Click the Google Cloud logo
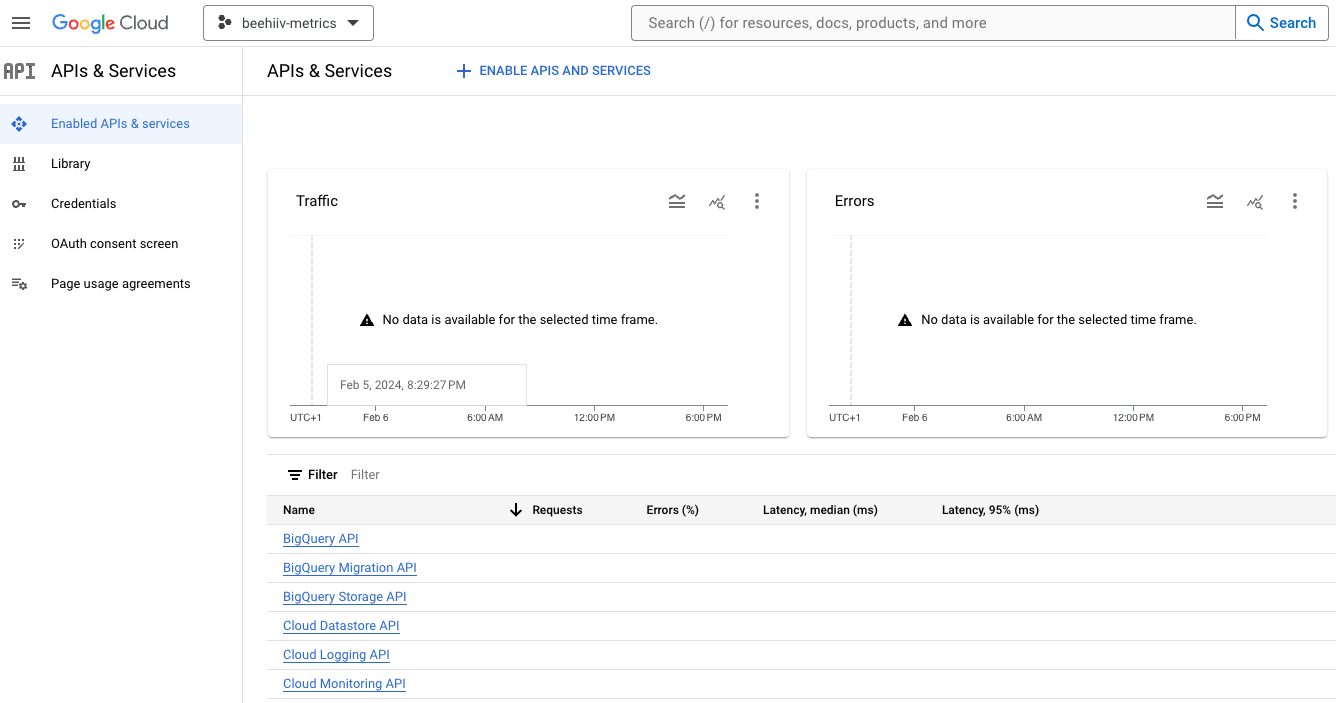 tap(110, 23)
